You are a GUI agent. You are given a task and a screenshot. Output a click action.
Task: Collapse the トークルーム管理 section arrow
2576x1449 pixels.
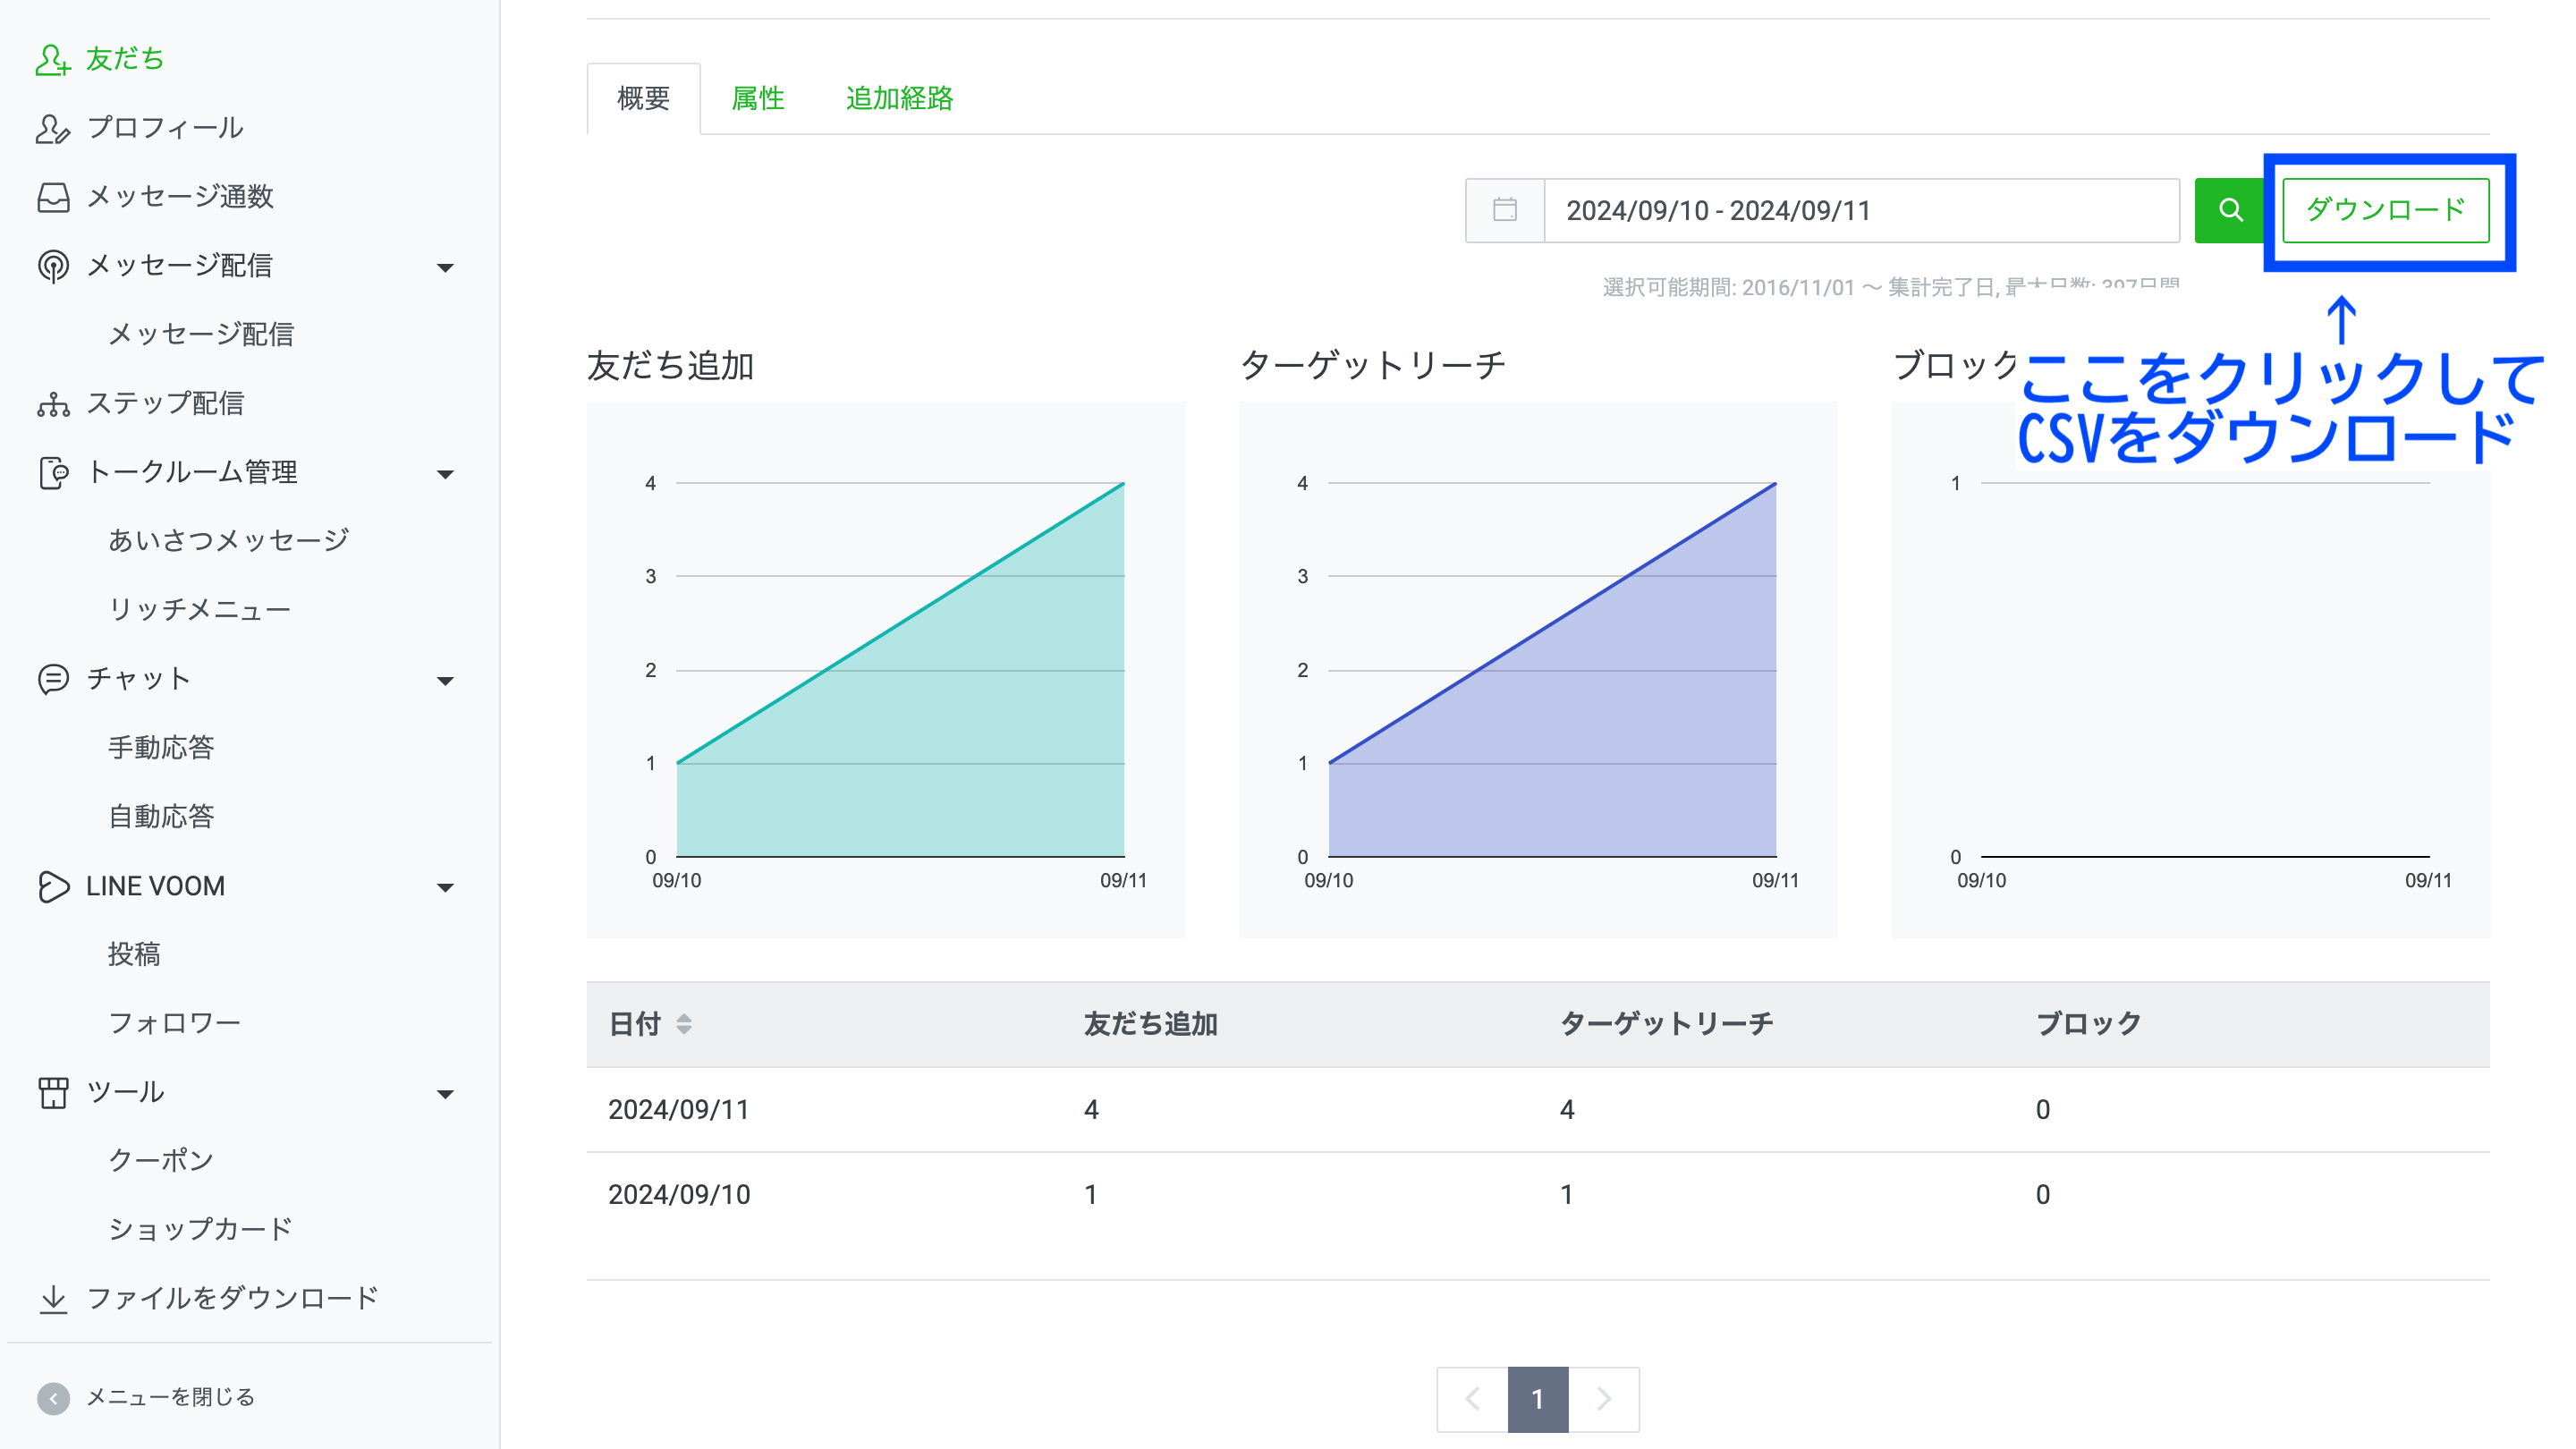coord(446,474)
